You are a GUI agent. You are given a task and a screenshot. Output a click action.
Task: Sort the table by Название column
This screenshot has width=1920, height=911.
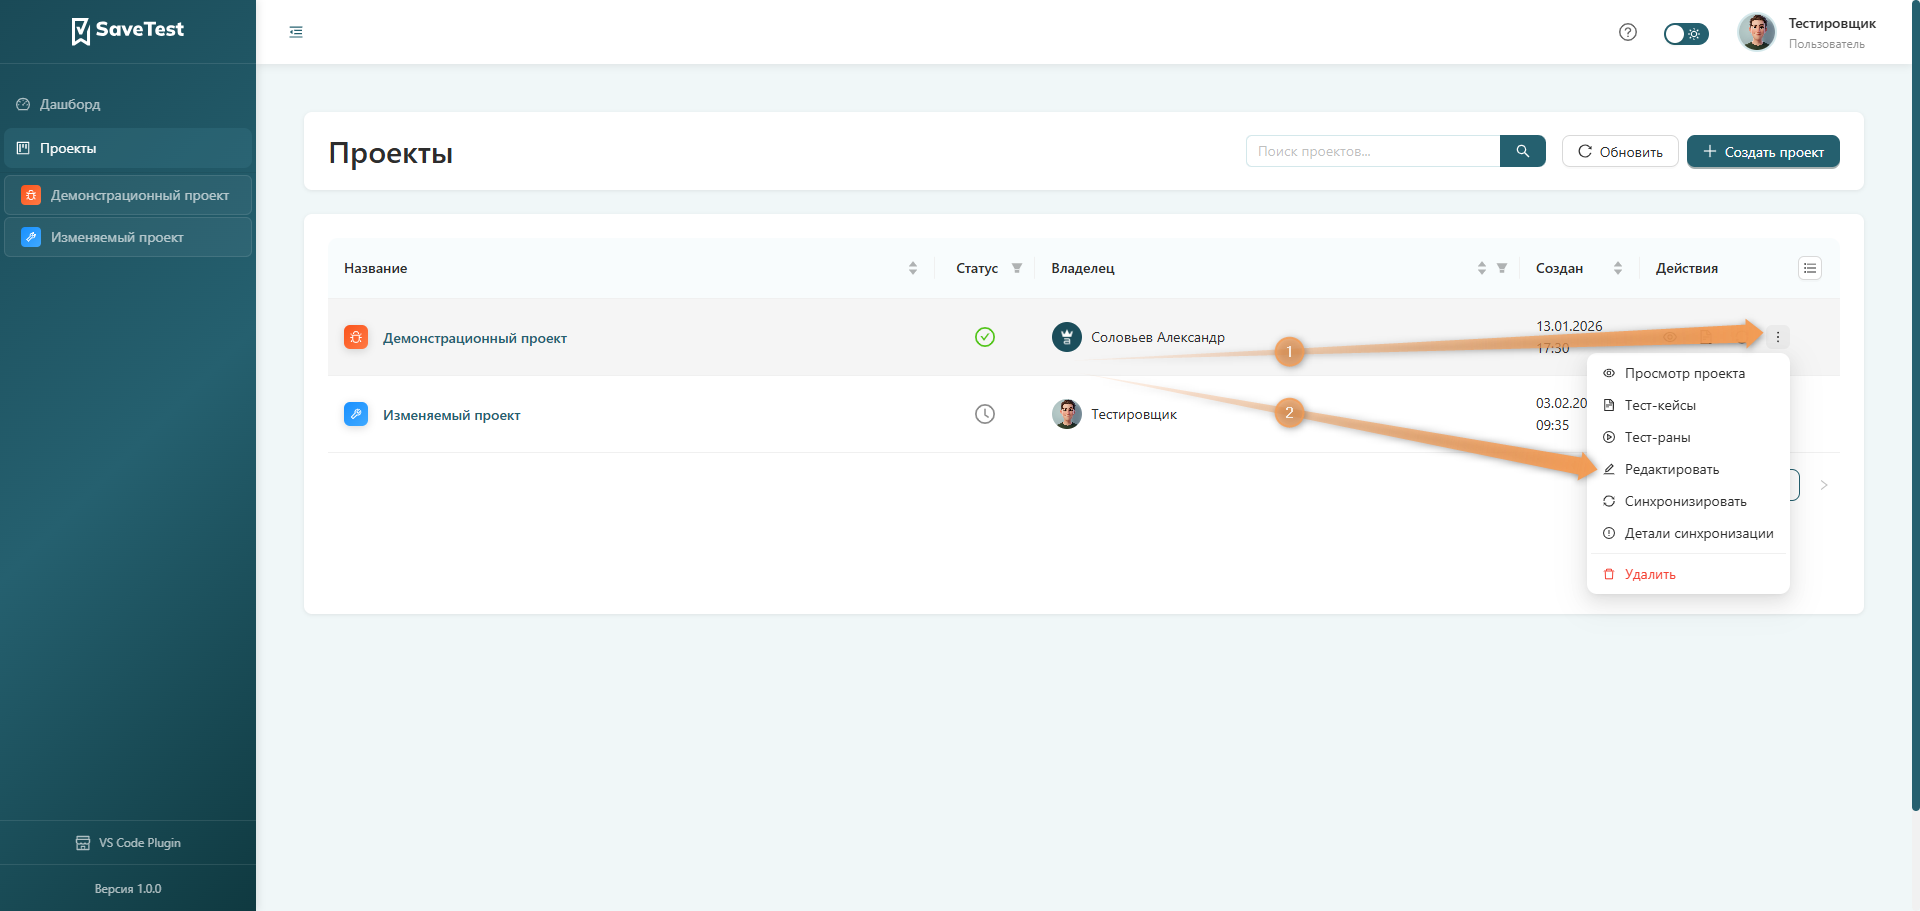point(912,268)
